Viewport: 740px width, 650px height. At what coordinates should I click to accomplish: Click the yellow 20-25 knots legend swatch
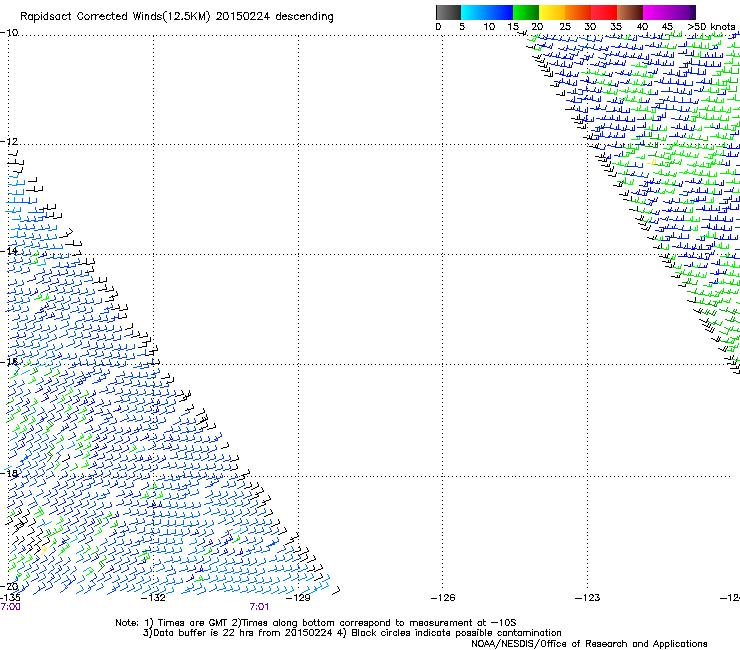coord(552,12)
